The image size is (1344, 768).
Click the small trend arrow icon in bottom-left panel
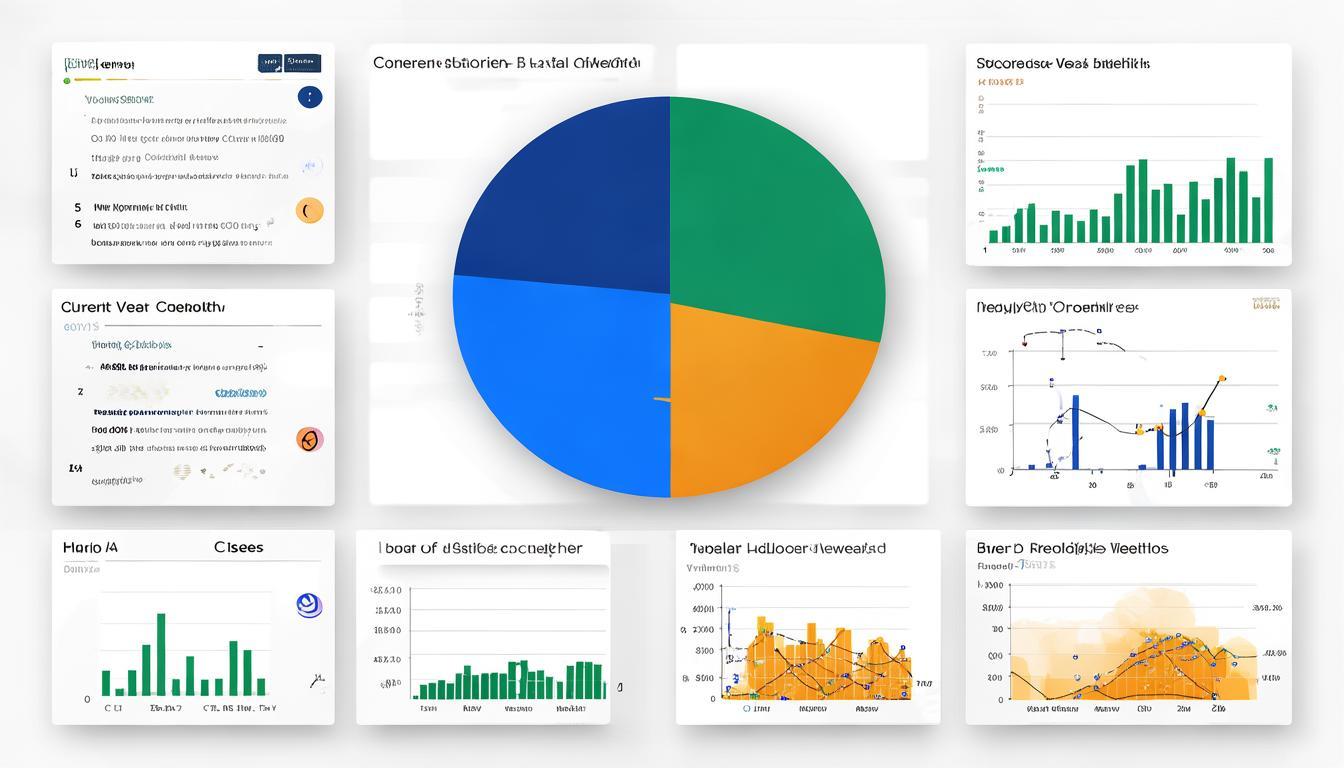[318, 682]
